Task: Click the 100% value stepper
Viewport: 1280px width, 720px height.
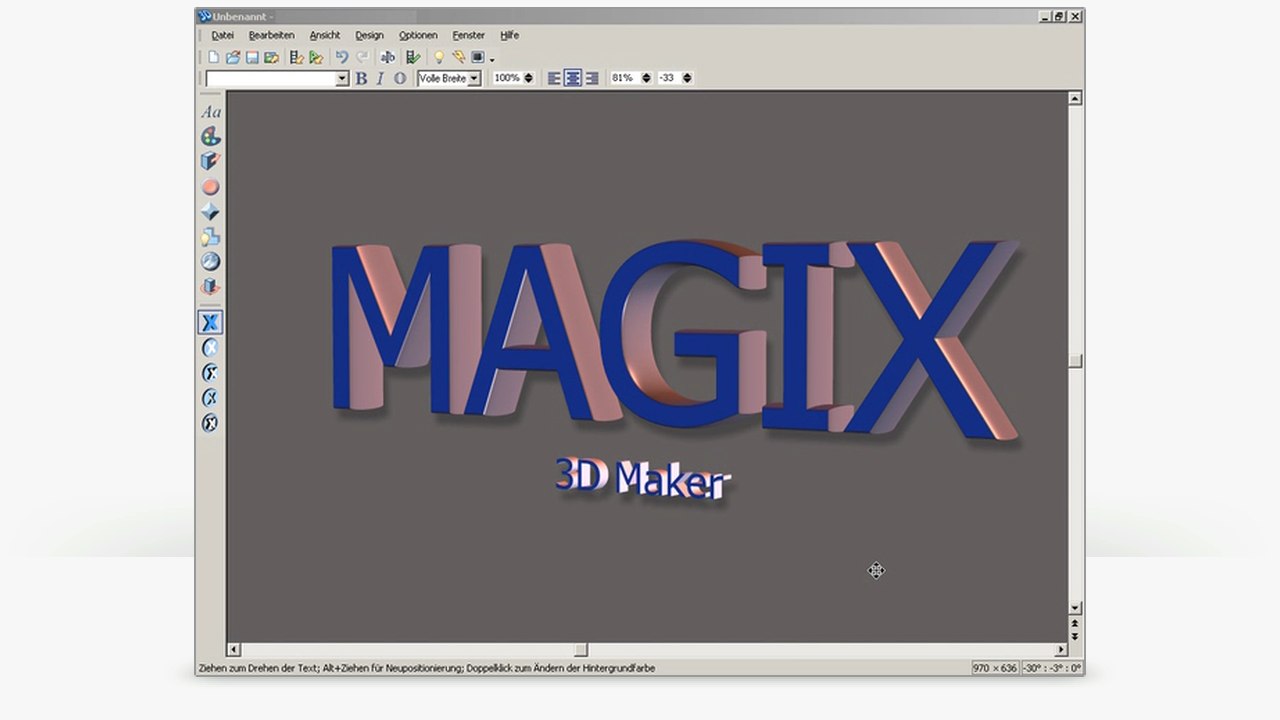Action: 528,78
